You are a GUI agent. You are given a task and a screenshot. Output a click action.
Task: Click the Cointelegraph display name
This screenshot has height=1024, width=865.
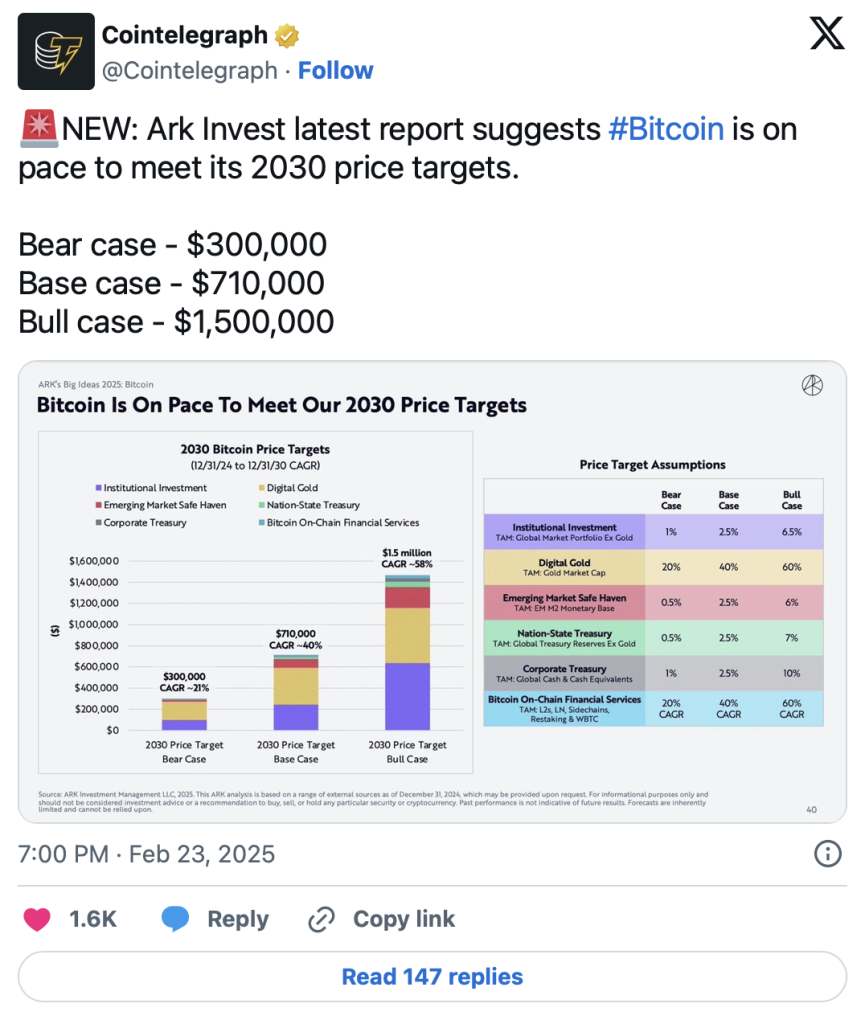point(185,36)
